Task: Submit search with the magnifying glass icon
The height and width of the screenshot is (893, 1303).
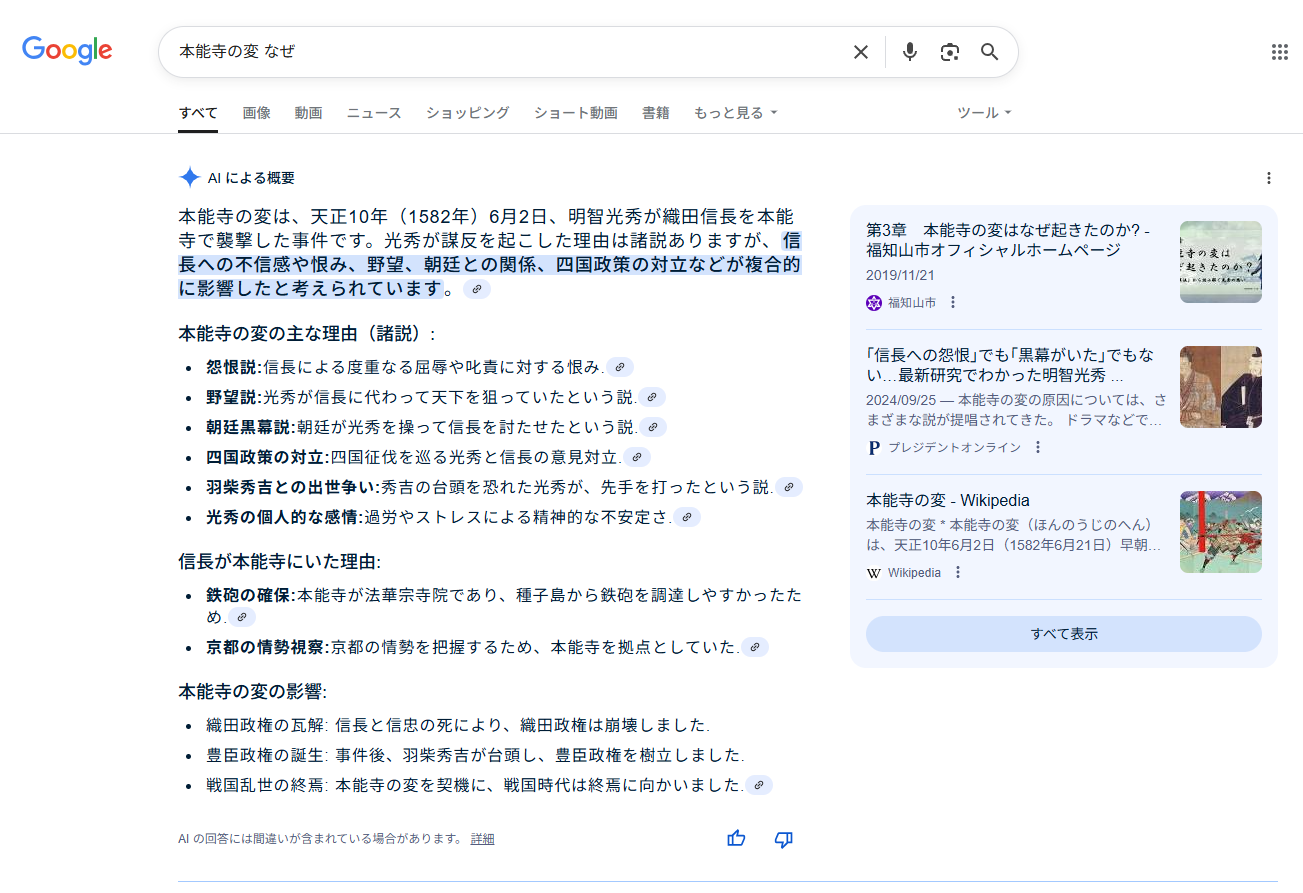Action: tap(989, 52)
